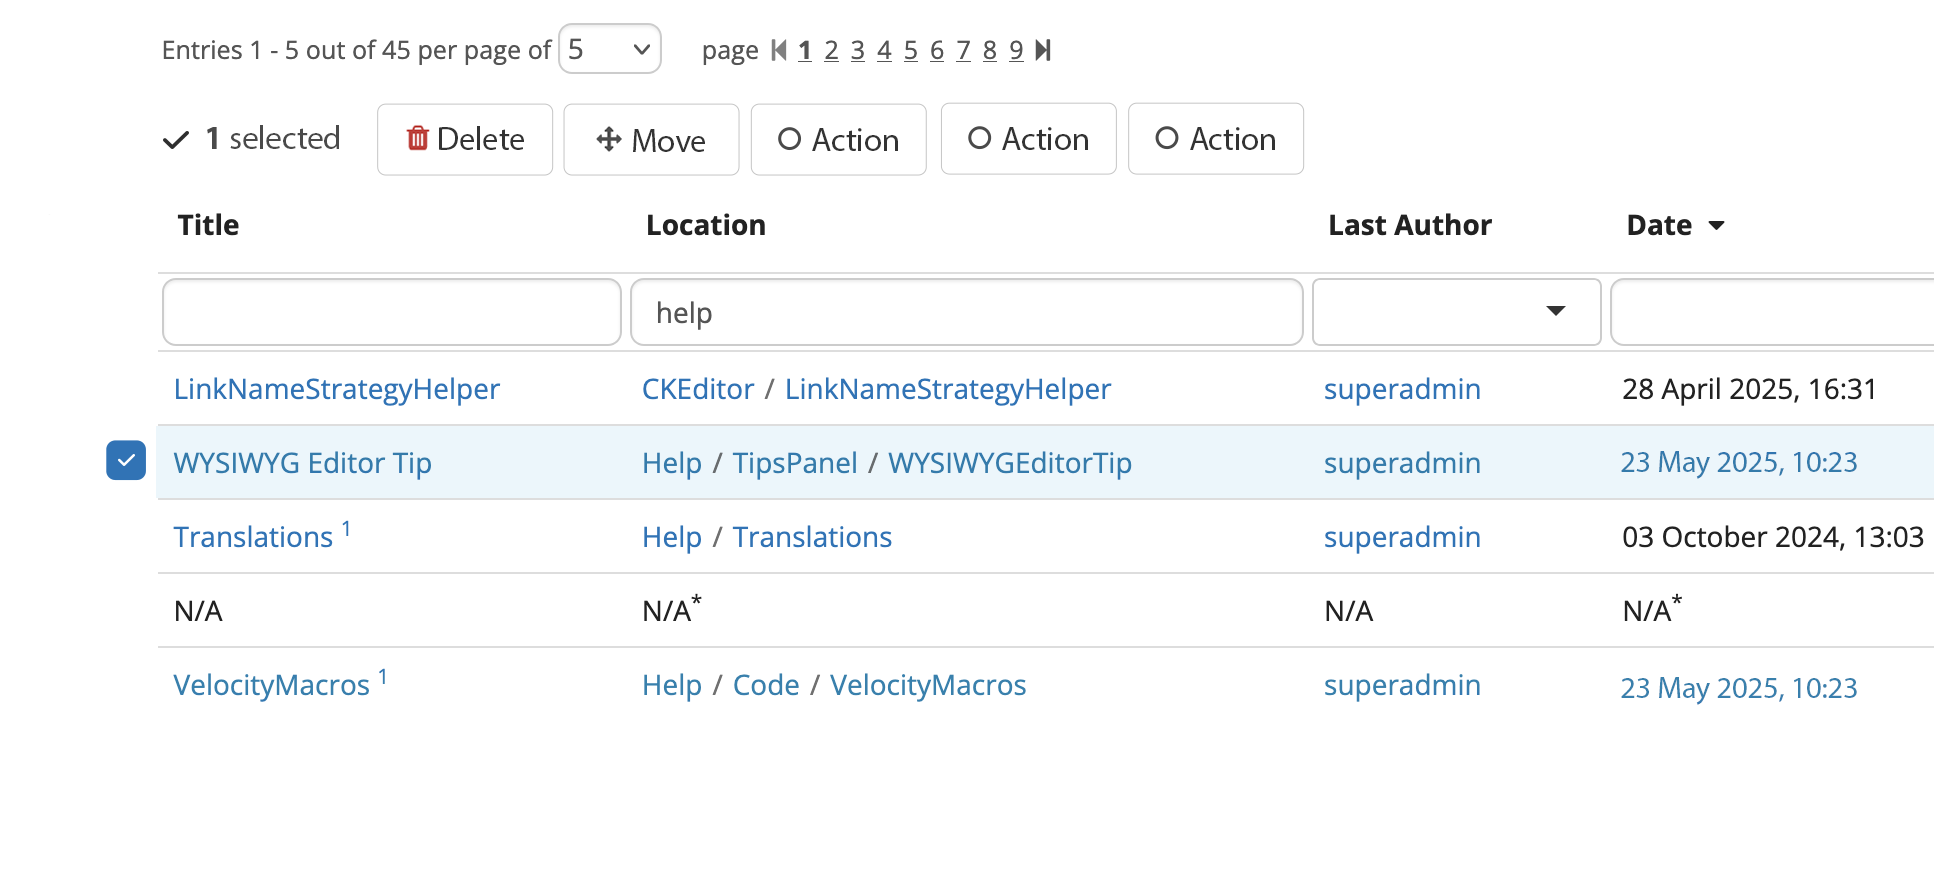Image resolution: width=1934 pixels, height=872 pixels.
Task: Focus the Title filter text field
Action: click(x=391, y=312)
